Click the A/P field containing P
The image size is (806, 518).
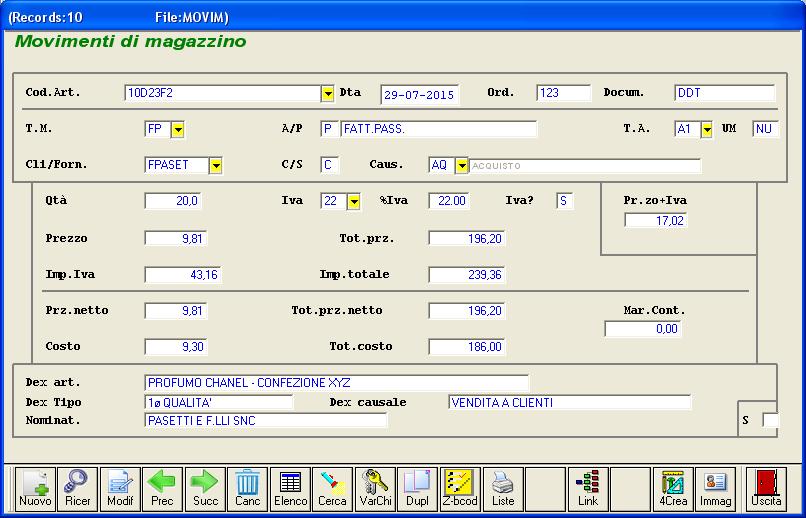point(329,129)
